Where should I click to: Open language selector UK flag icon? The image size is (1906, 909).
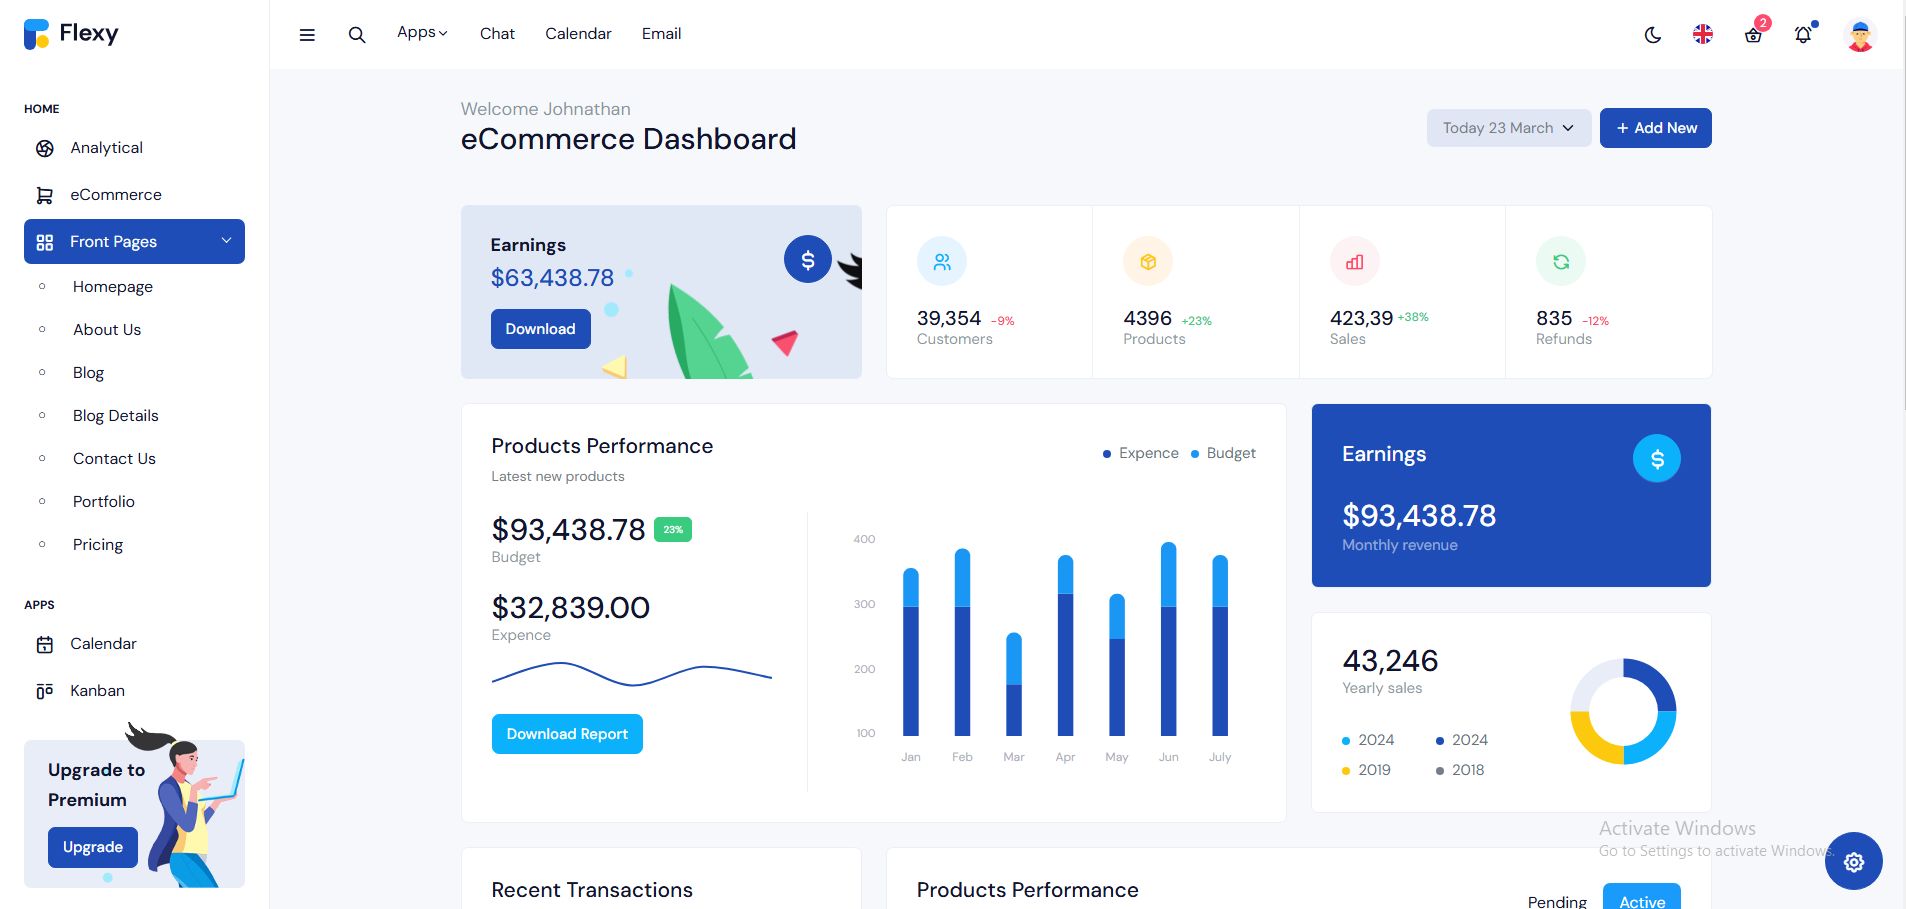1703,34
